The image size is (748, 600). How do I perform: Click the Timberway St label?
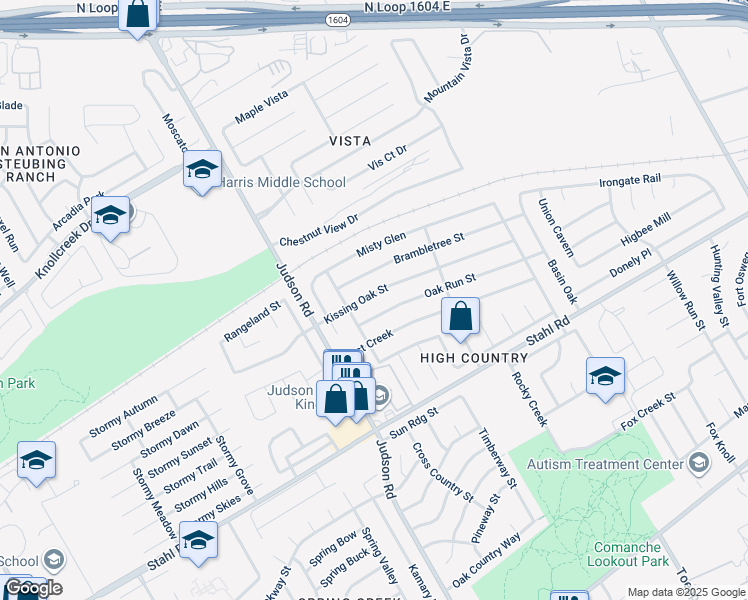click(498, 458)
